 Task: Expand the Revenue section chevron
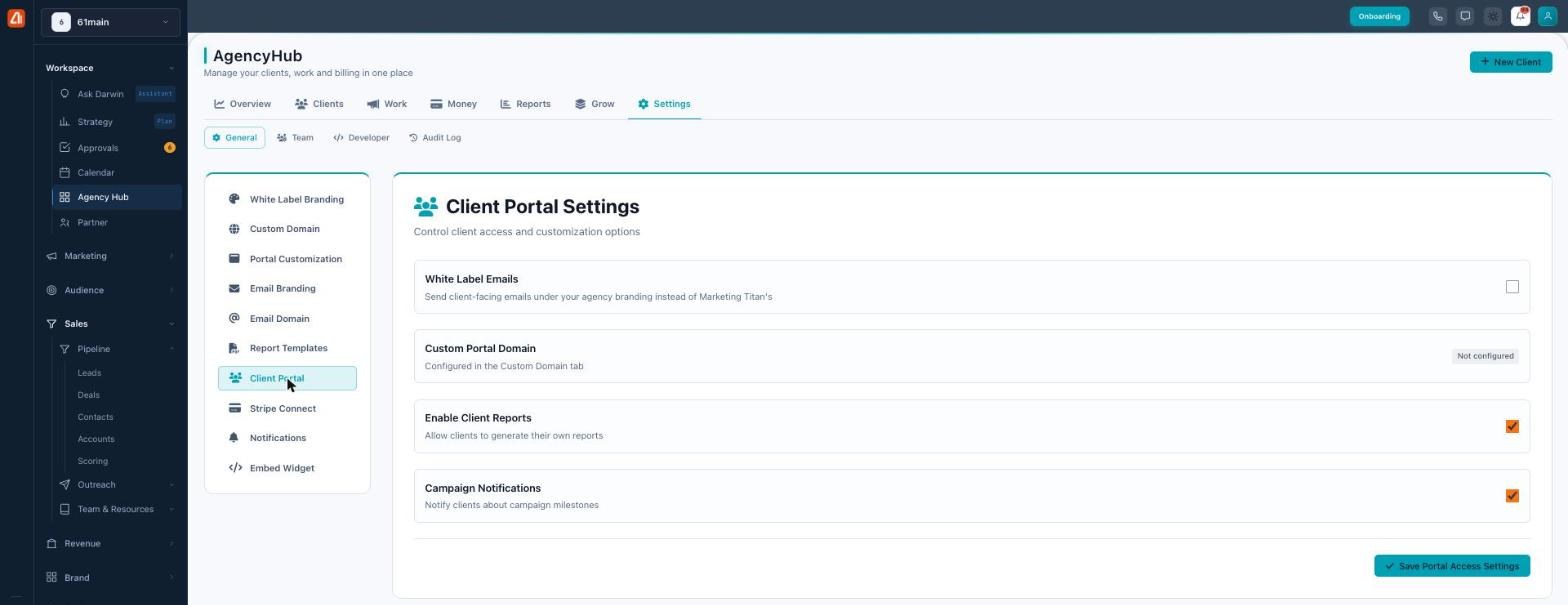171,544
